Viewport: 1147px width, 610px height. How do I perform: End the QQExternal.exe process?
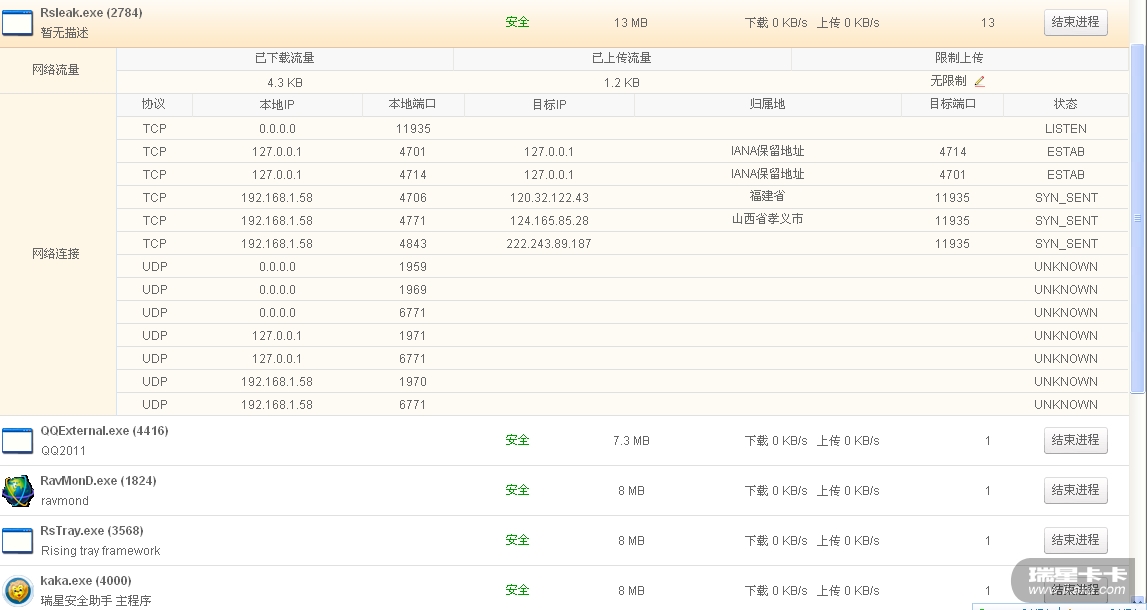[1075, 440]
